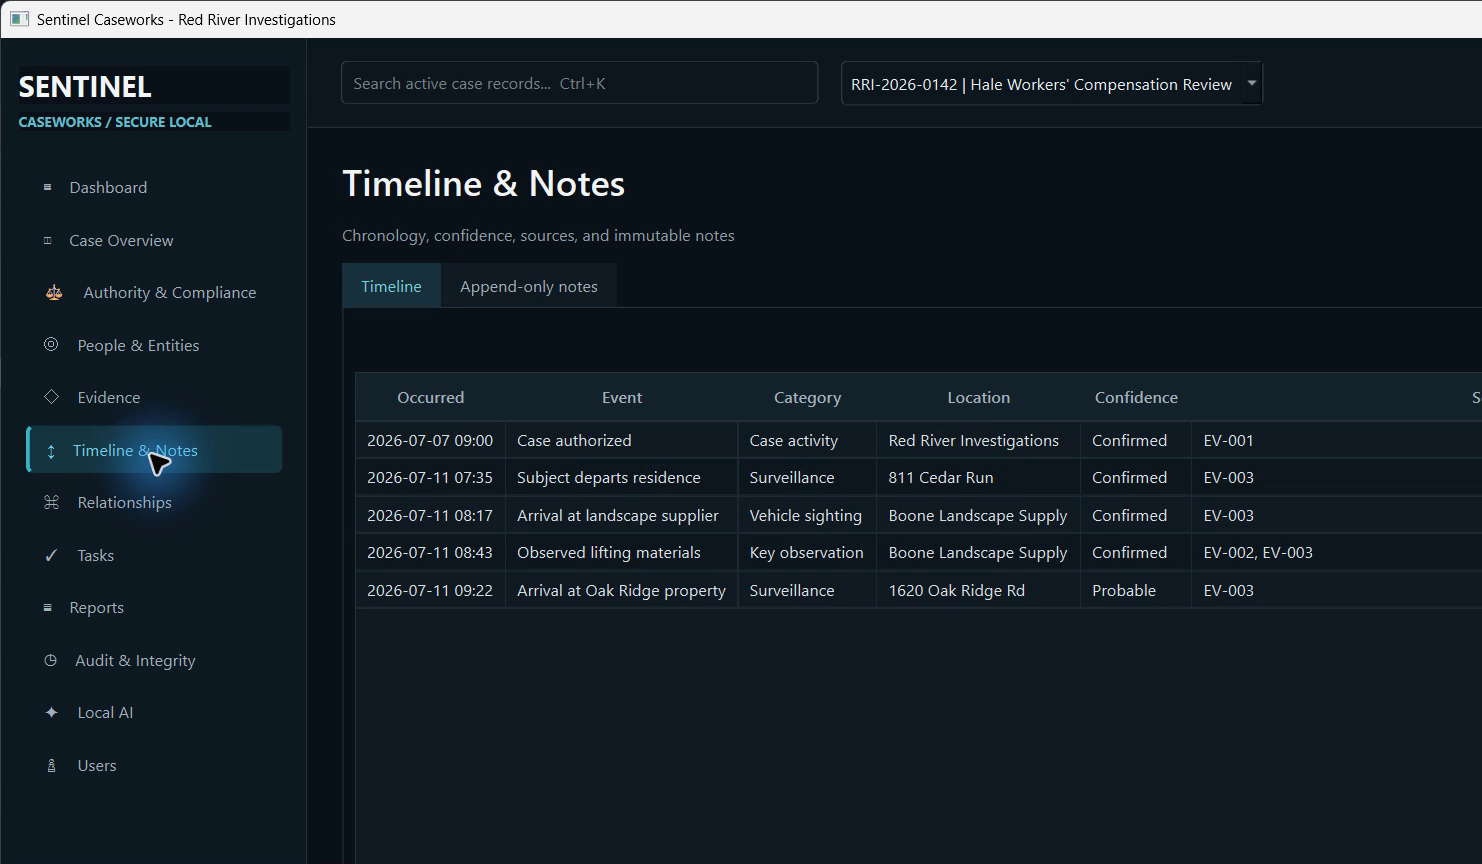This screenshot has width=1482, height=864.
Task: Click the Key observation category cell
Action: (808, 553)
